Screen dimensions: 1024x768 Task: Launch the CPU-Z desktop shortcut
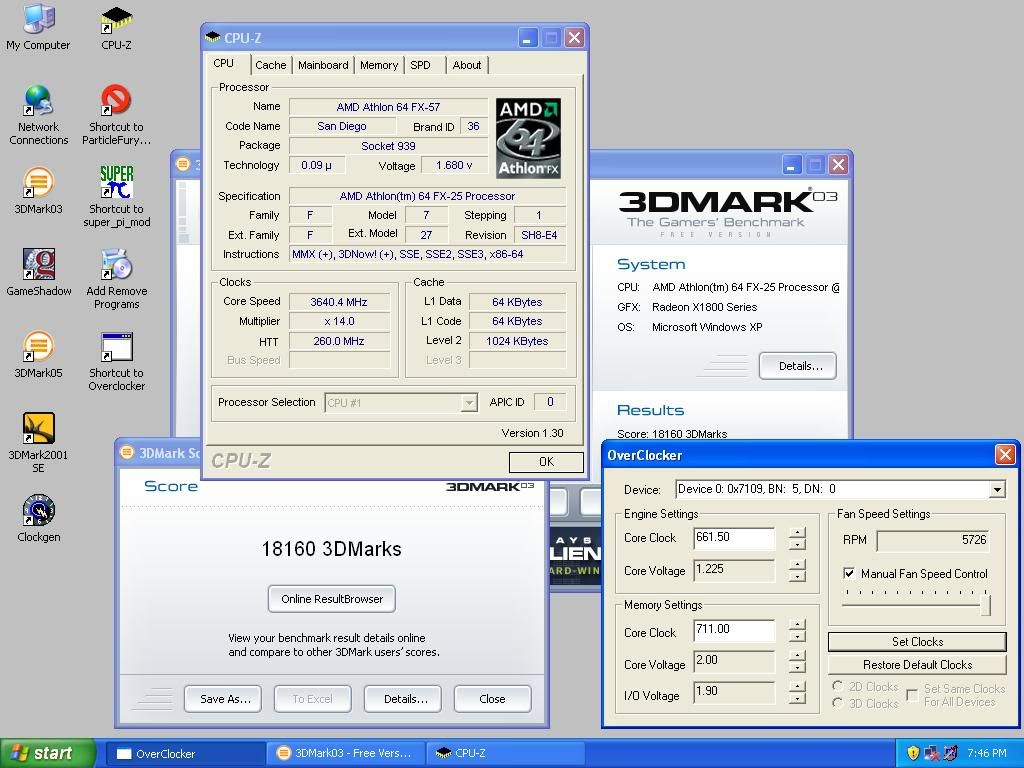pos(116,27)
